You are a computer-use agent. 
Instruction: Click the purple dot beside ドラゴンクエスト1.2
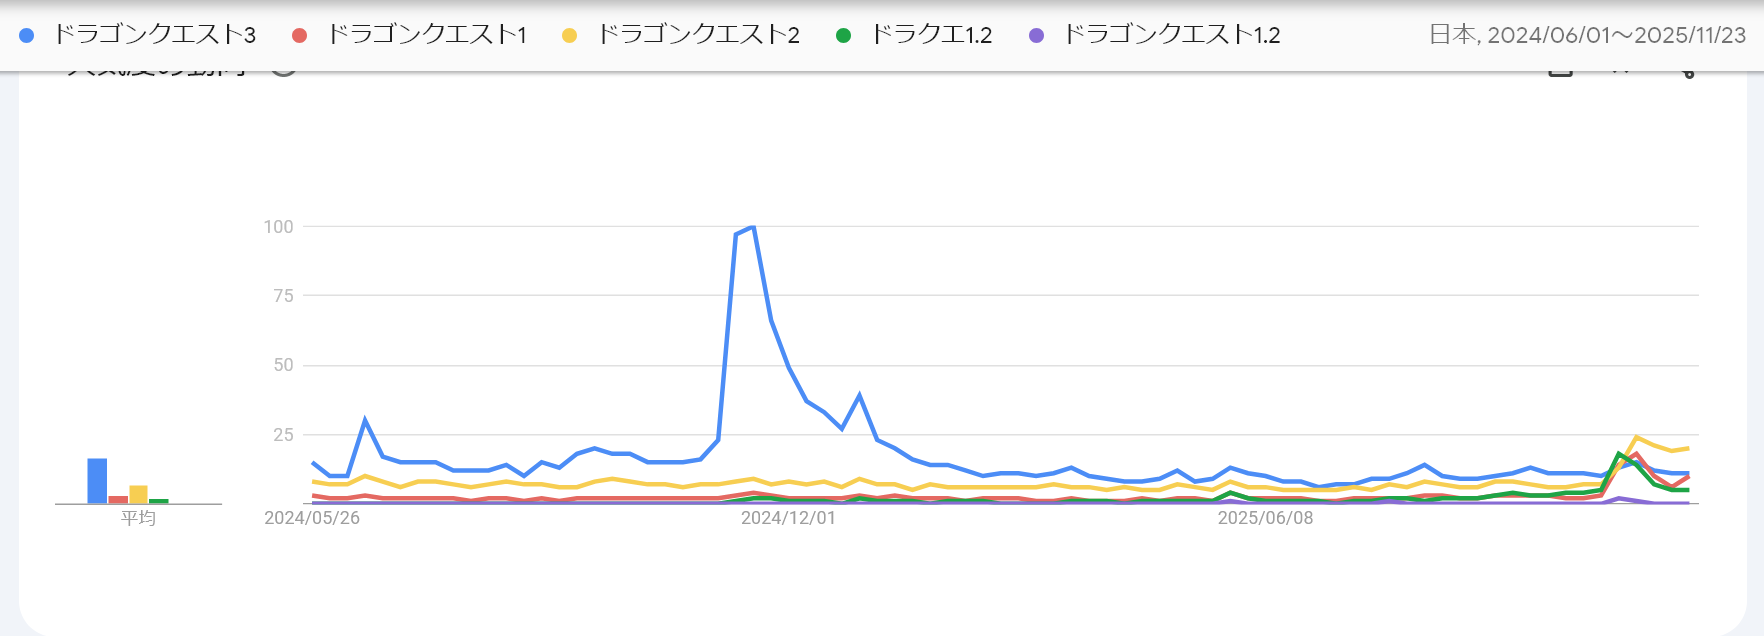(1037, 35)
